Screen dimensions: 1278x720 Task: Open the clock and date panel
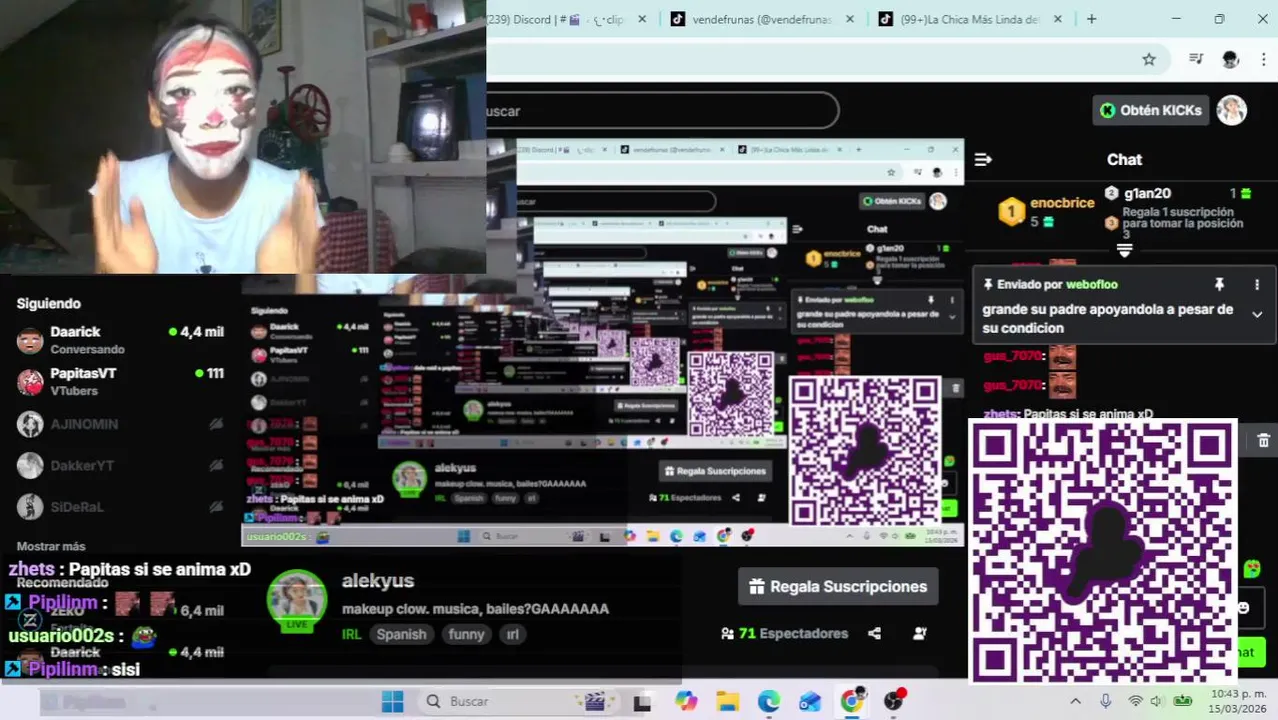pyautogui.click(x=1238, y=700)
